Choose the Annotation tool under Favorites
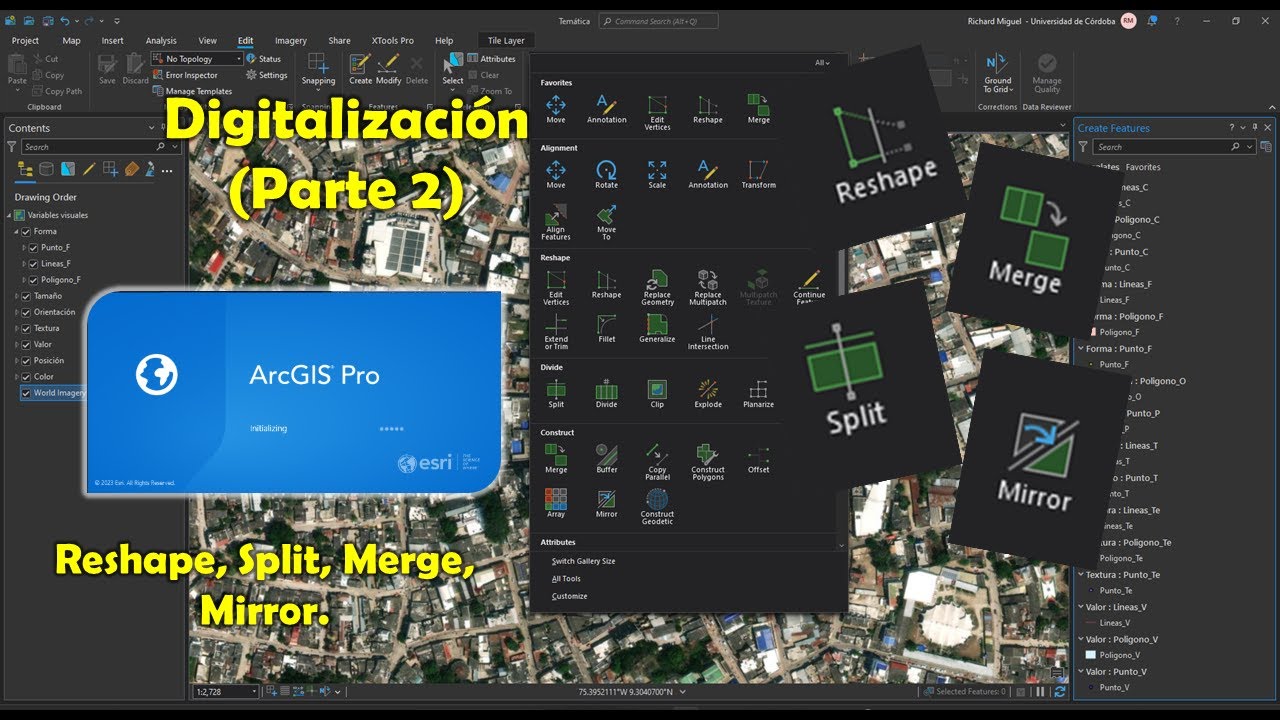Image resolution: width=1280 pixels, height=720 pixels. click(606, 109)
